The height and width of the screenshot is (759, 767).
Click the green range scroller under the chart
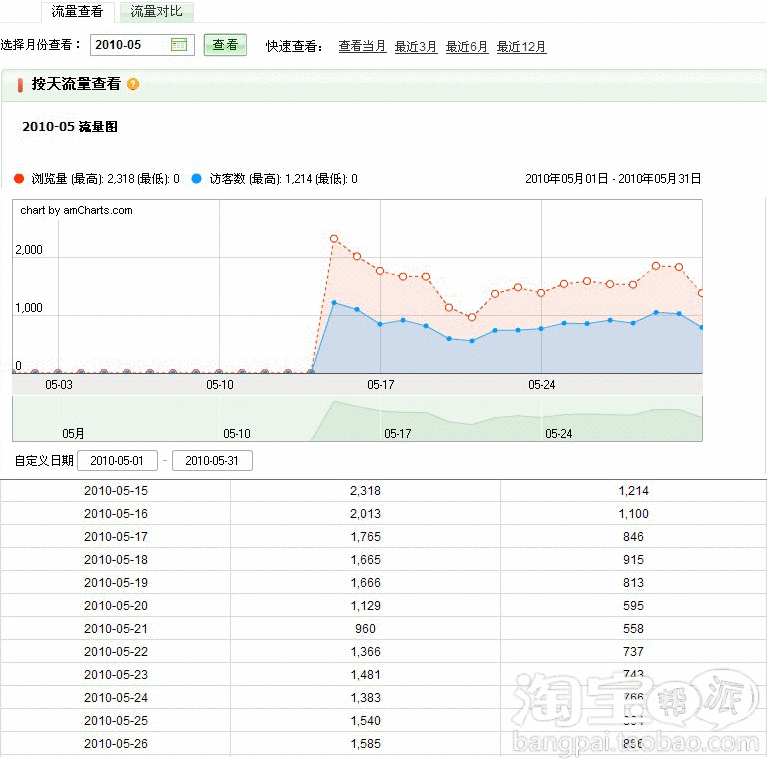click(x=358, y=419)
